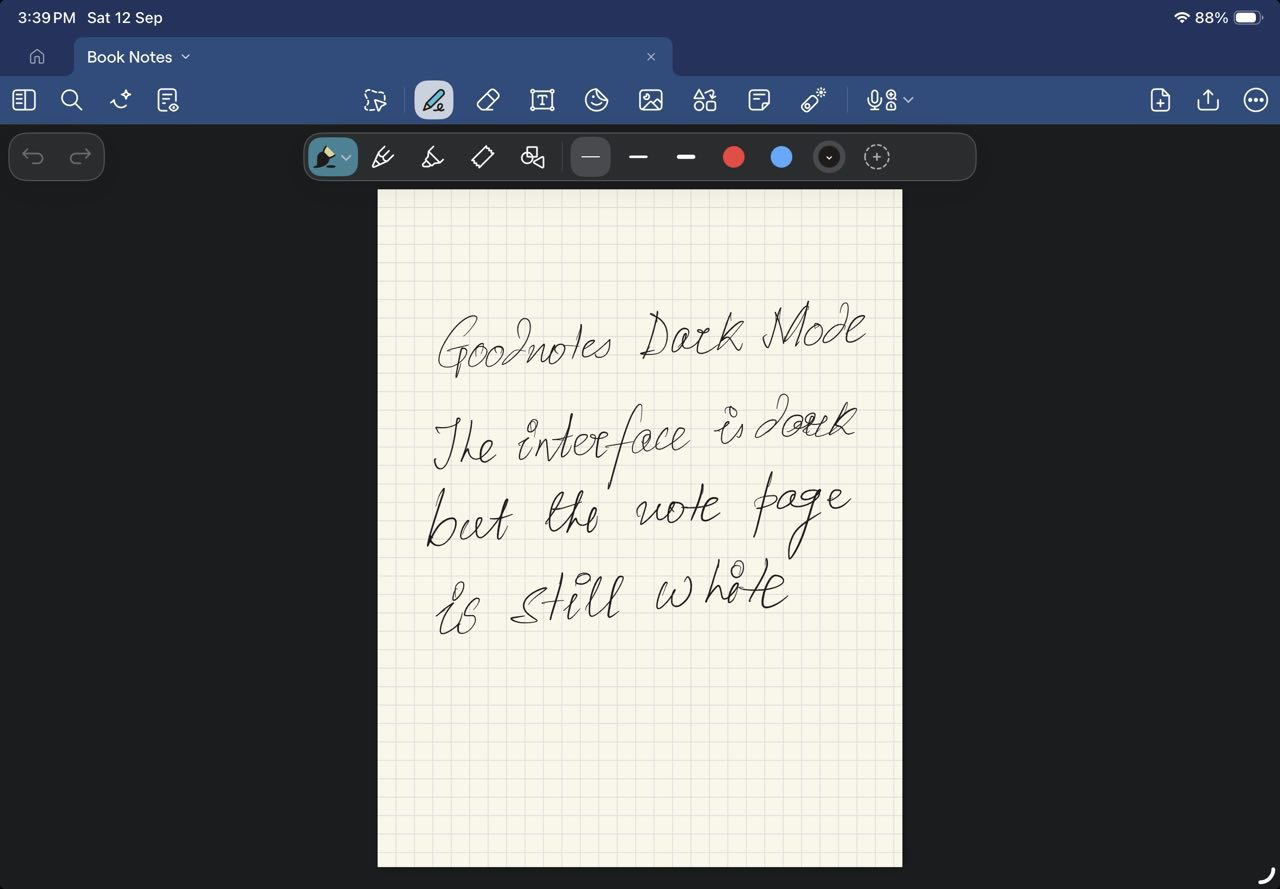Select the thinnest stroke width

(590, 157)
